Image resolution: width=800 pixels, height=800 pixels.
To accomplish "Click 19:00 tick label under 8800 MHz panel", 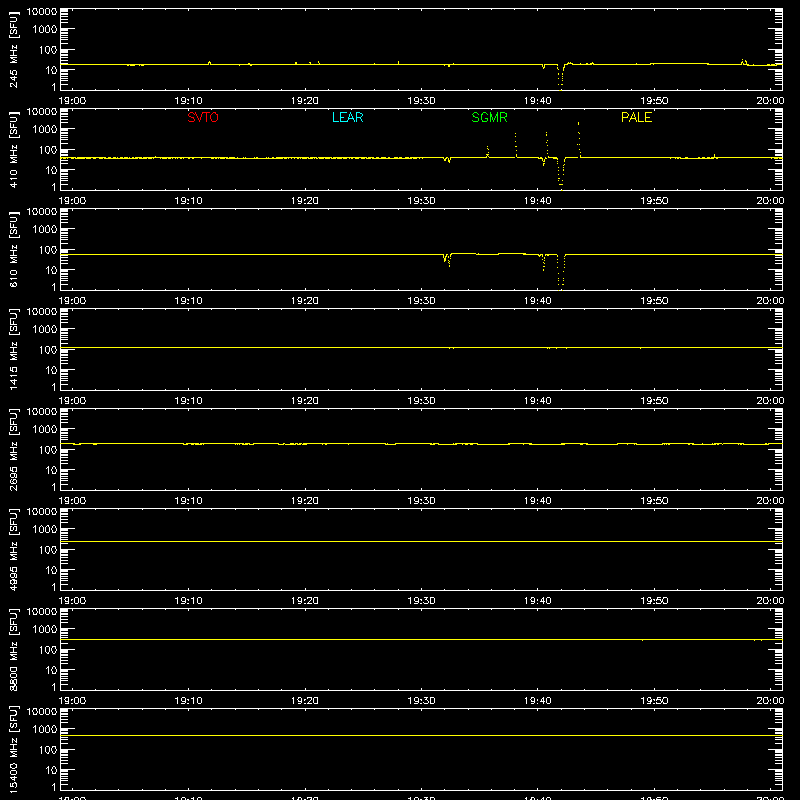I will 72,701.
